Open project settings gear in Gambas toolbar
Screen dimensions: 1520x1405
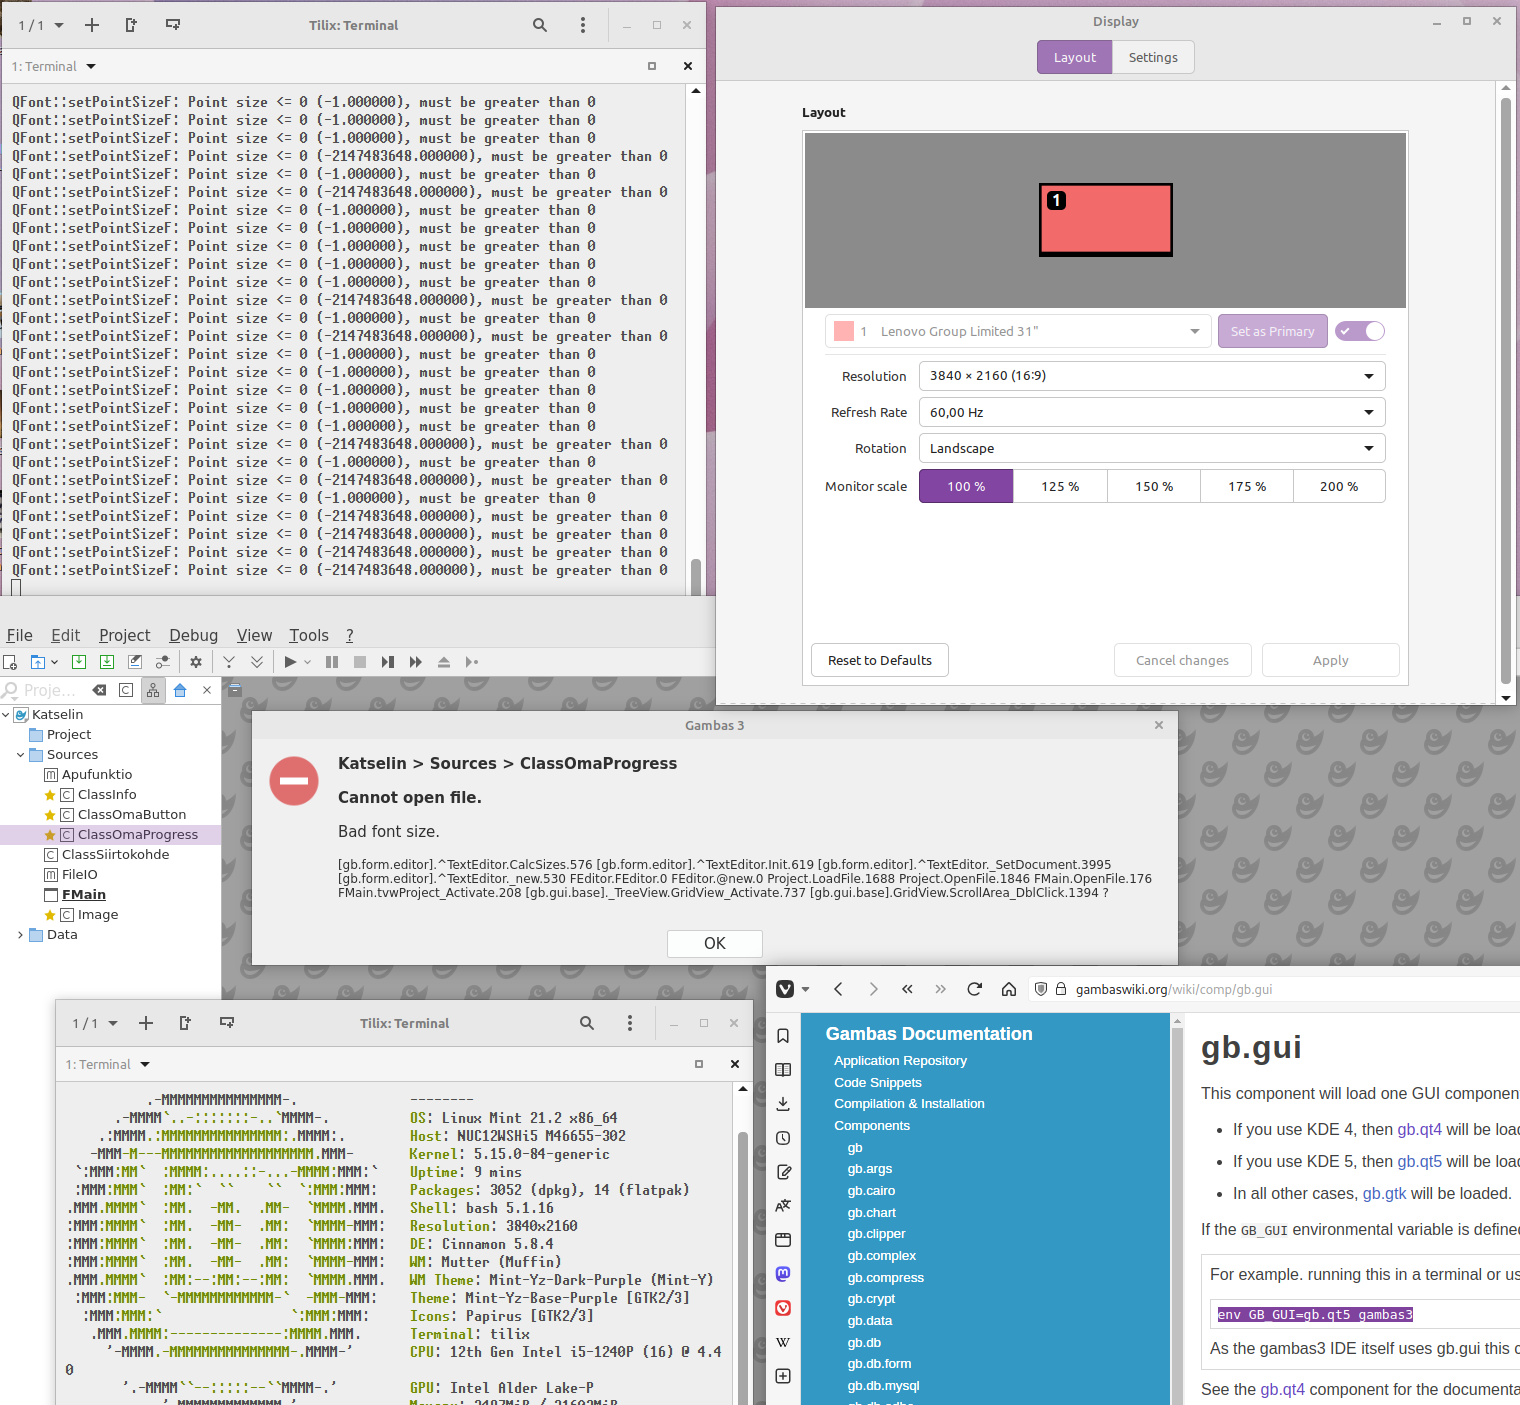pos(196,662)
